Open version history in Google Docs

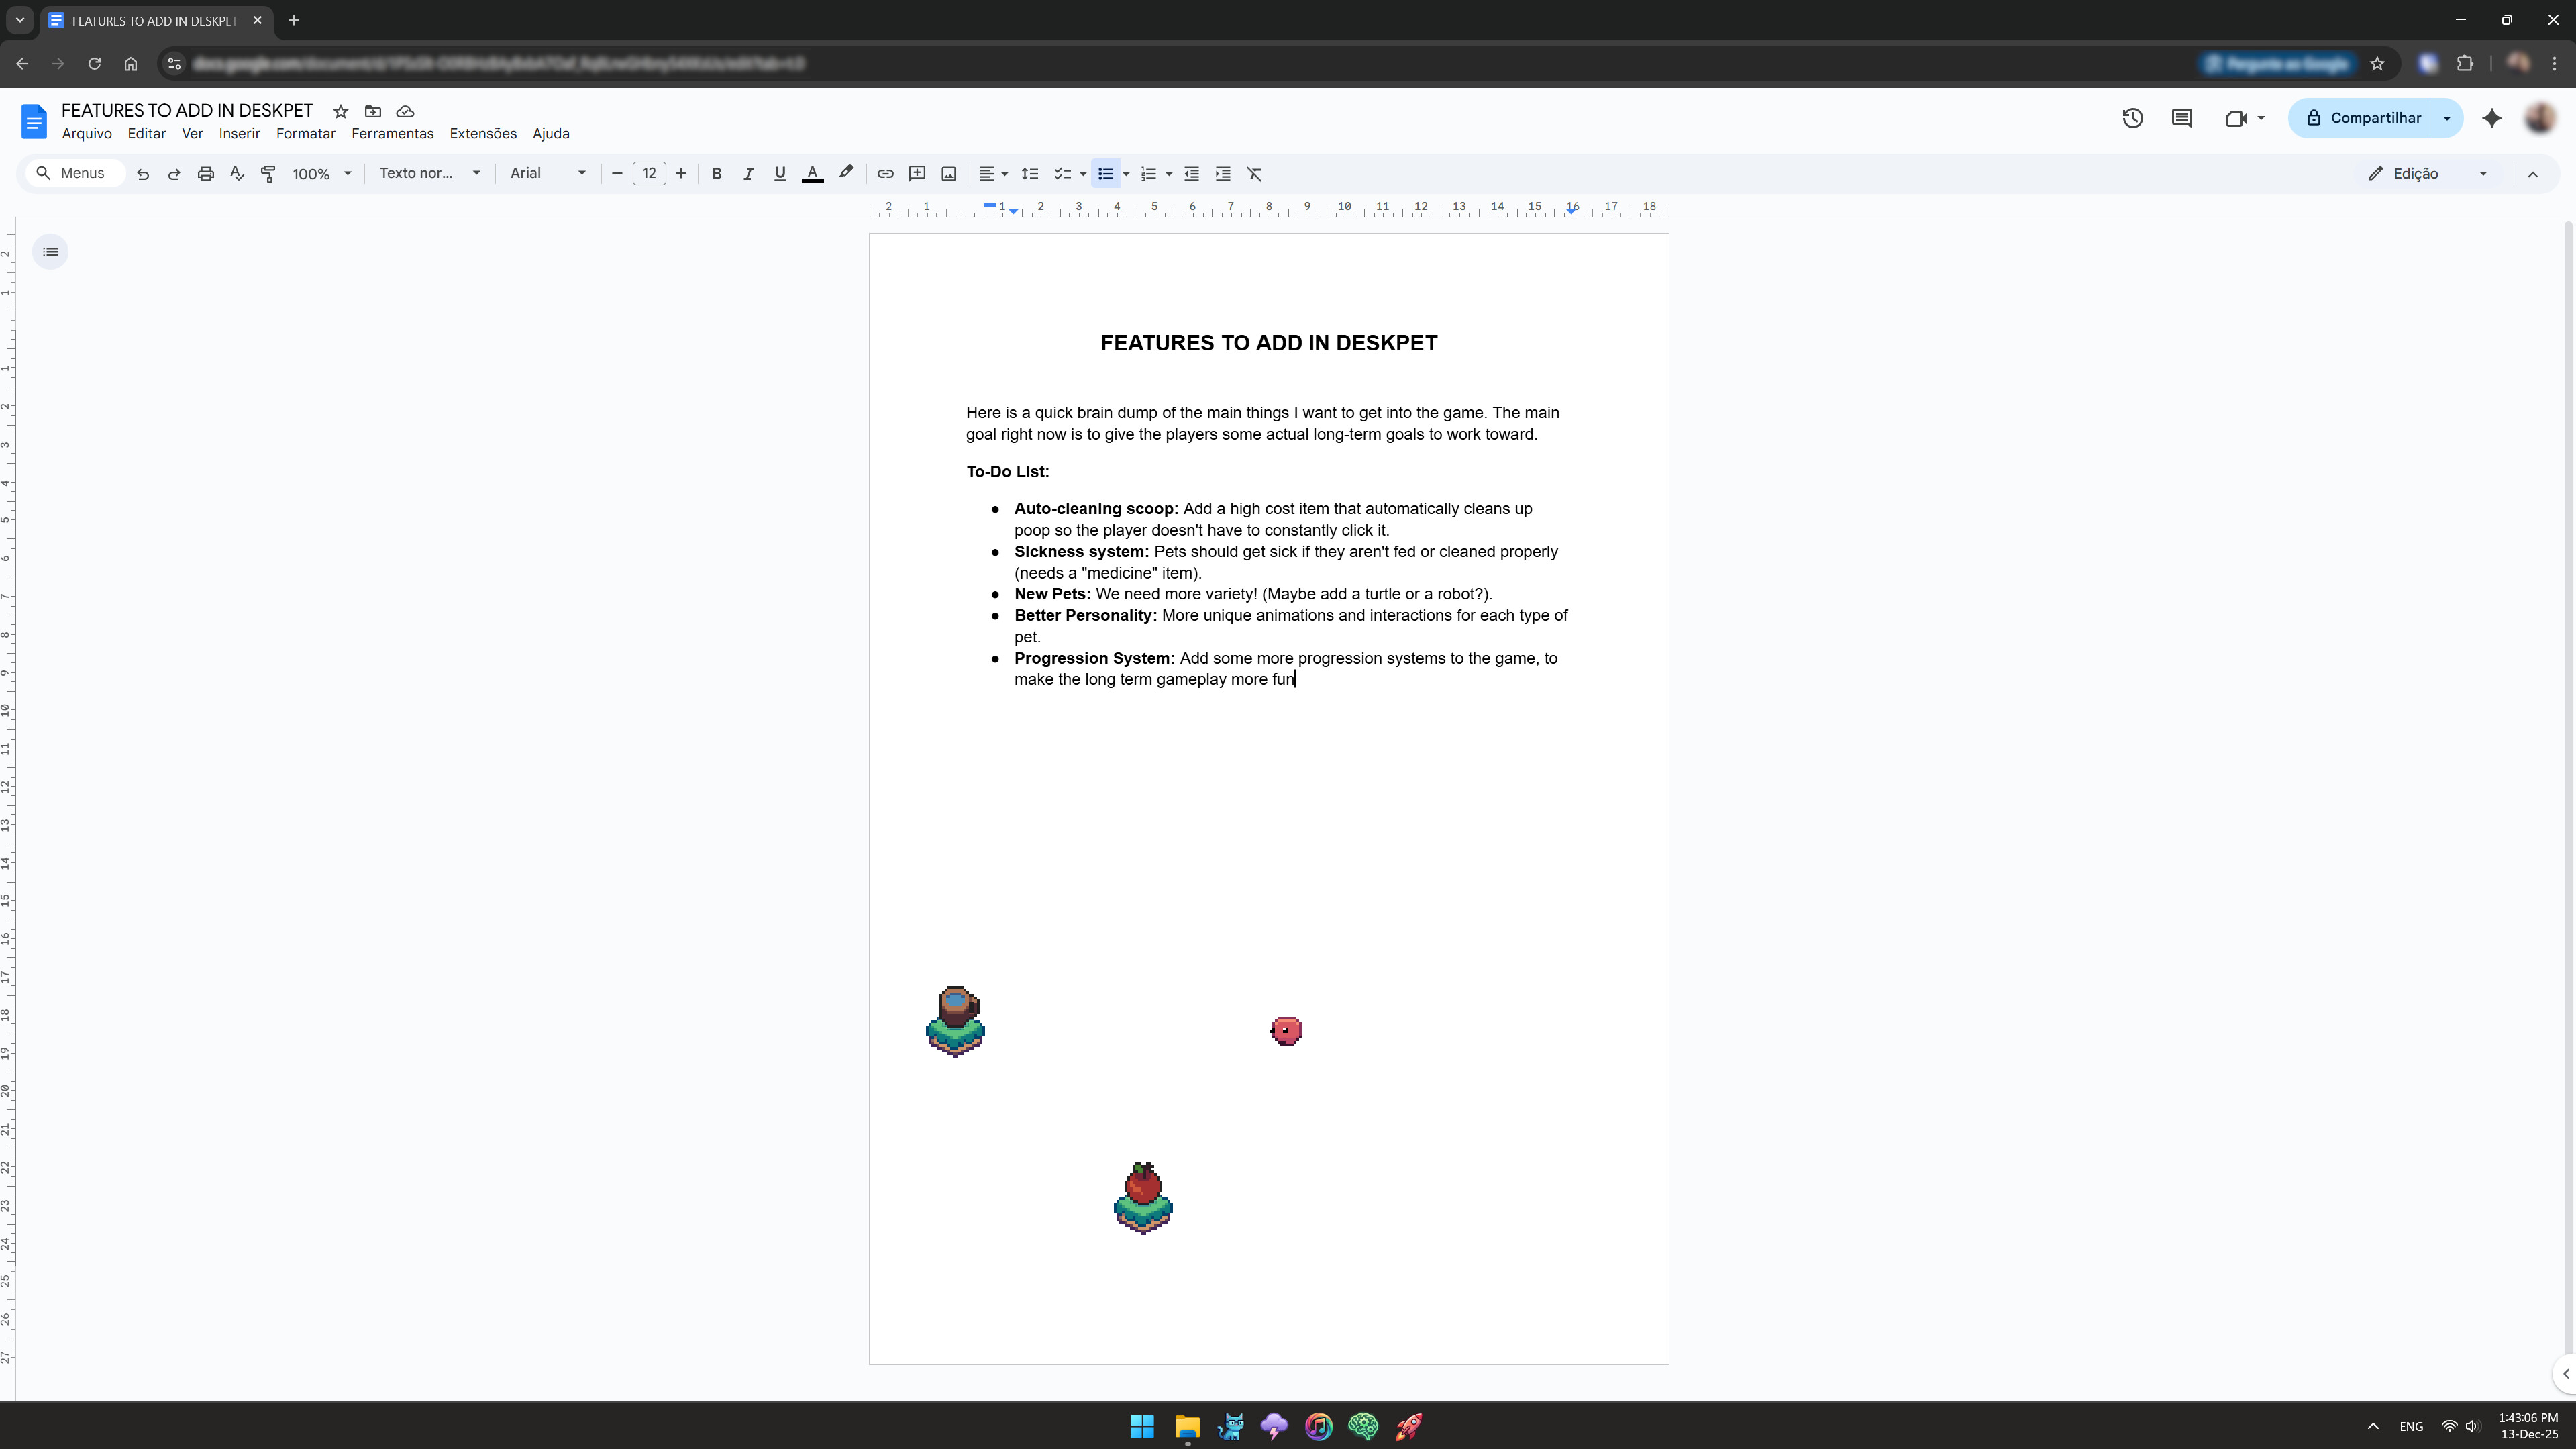(2133, 118)
